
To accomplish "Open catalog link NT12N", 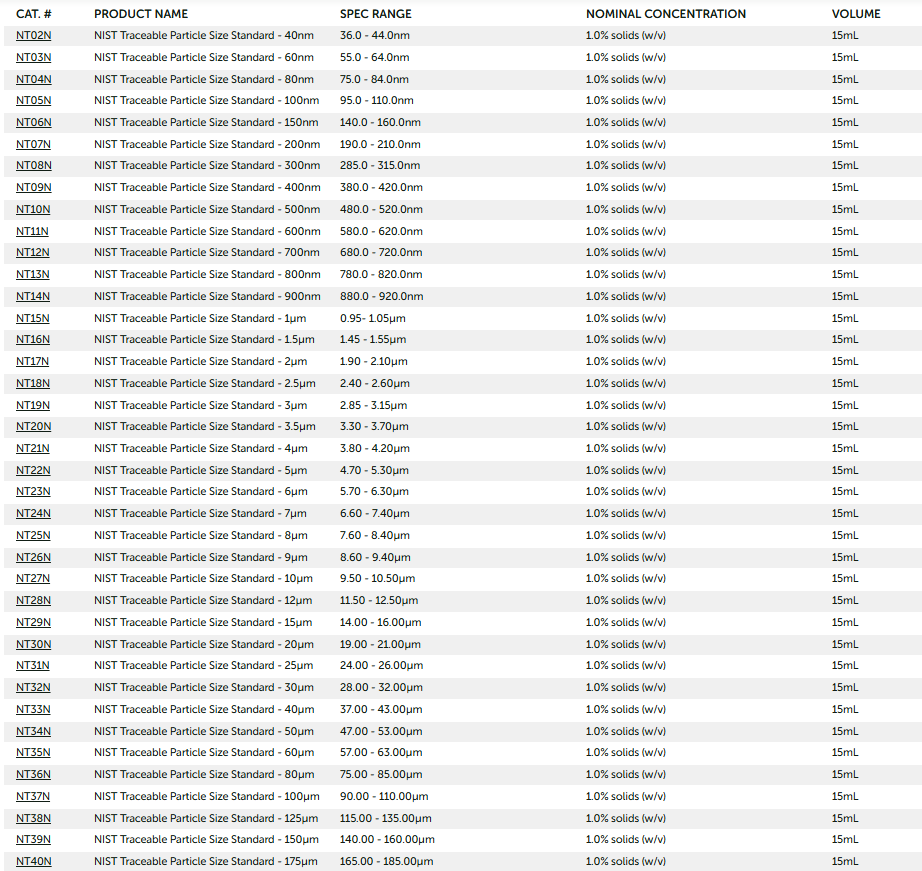I will (33, 252).
